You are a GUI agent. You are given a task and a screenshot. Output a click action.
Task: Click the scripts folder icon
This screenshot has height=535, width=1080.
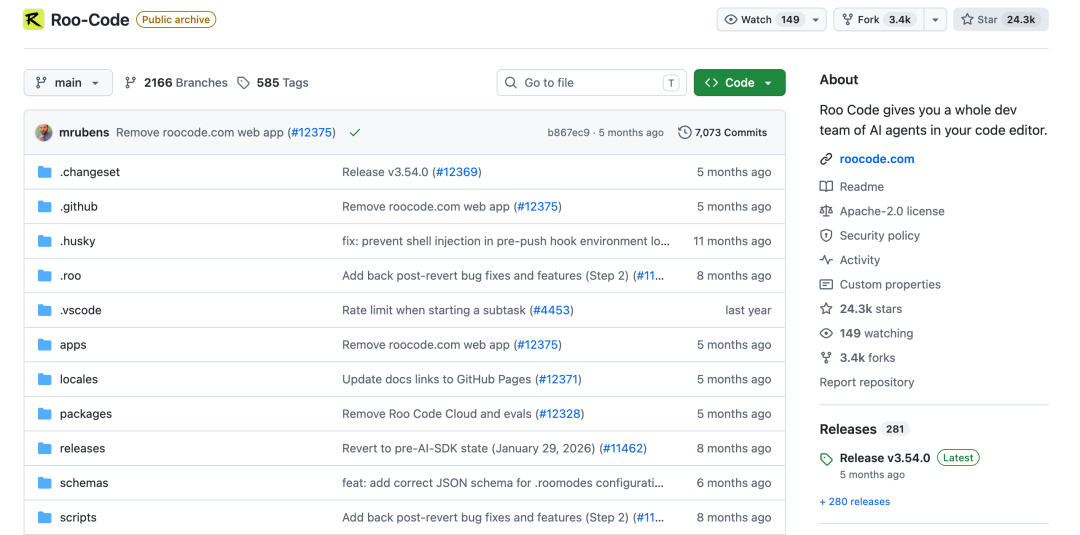pyautogui.click(x=45, y=517)
